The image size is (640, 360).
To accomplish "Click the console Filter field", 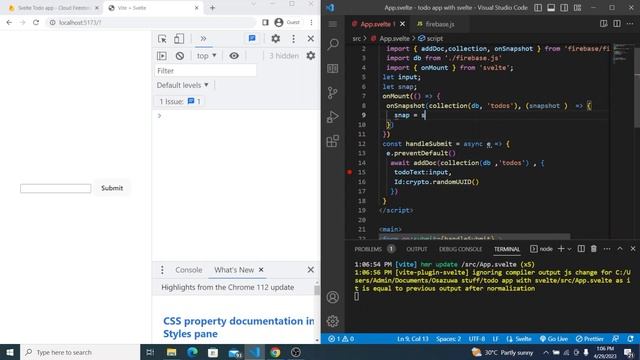I will tap(205, 71).
